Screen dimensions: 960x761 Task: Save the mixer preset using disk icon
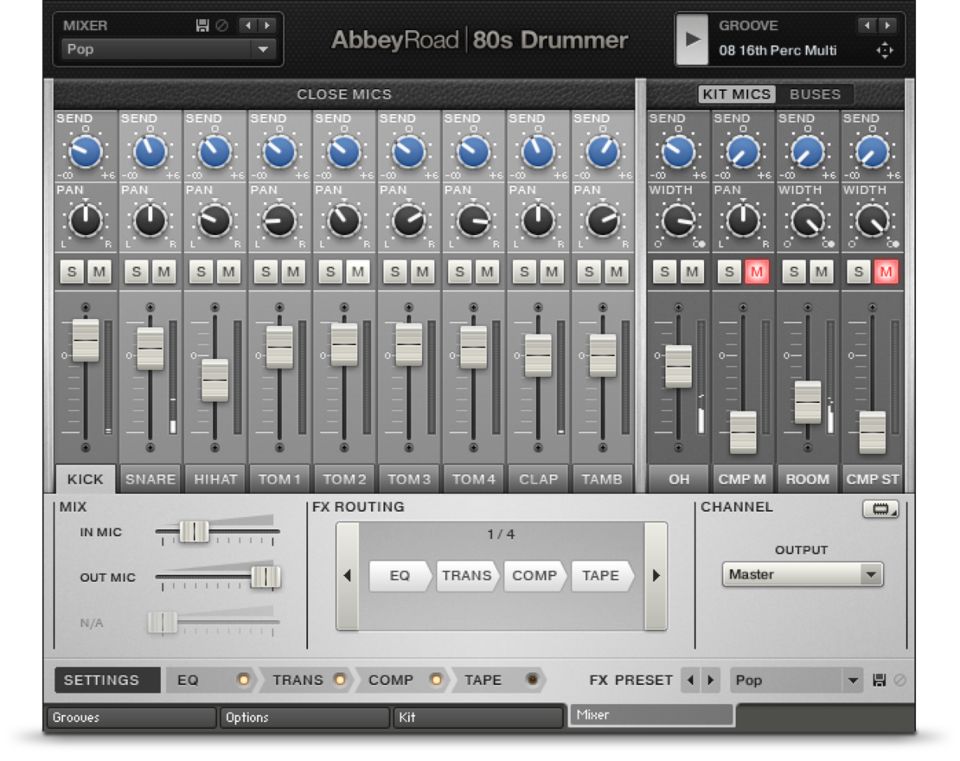[202, 25]
